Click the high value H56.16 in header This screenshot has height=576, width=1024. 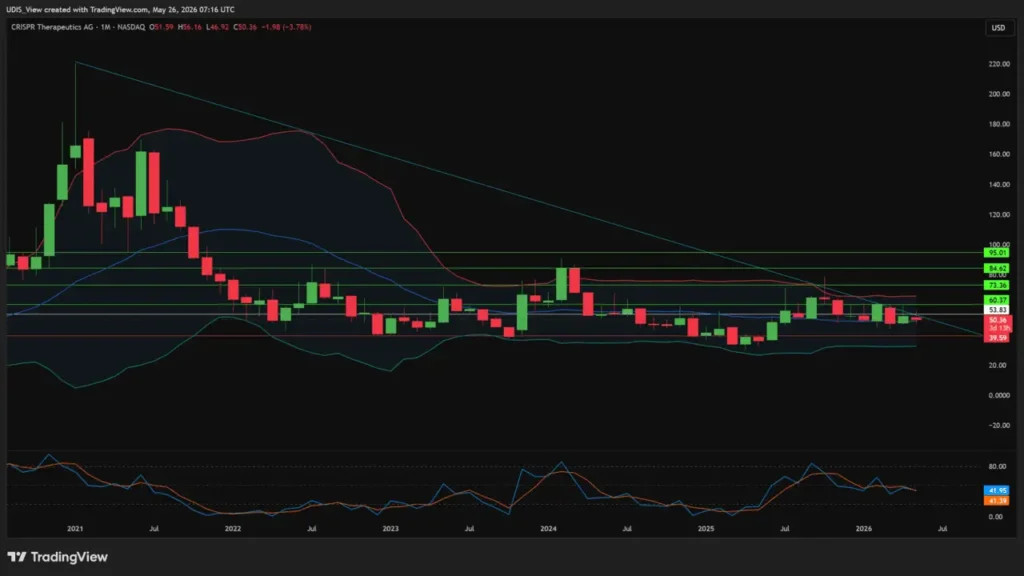pos(190,27)
